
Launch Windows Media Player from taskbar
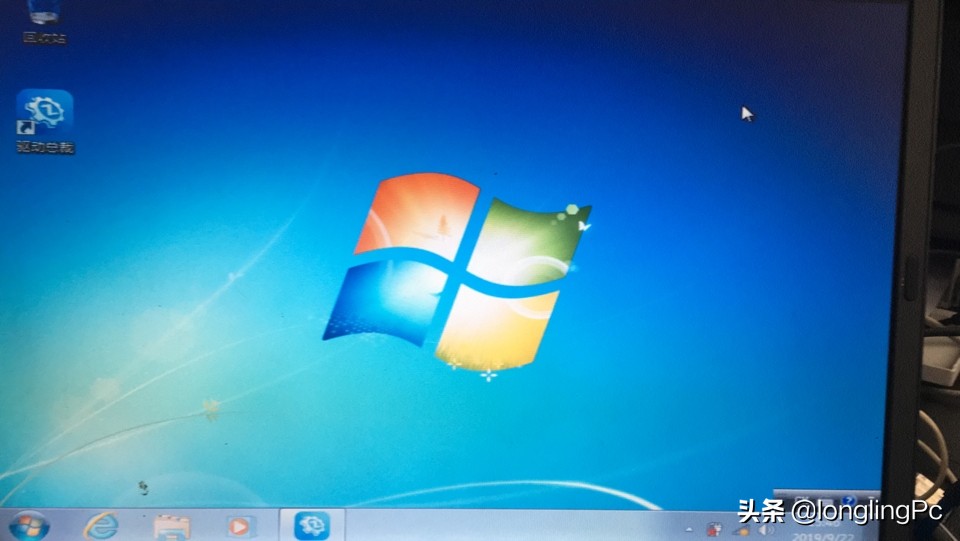point(239,526)
